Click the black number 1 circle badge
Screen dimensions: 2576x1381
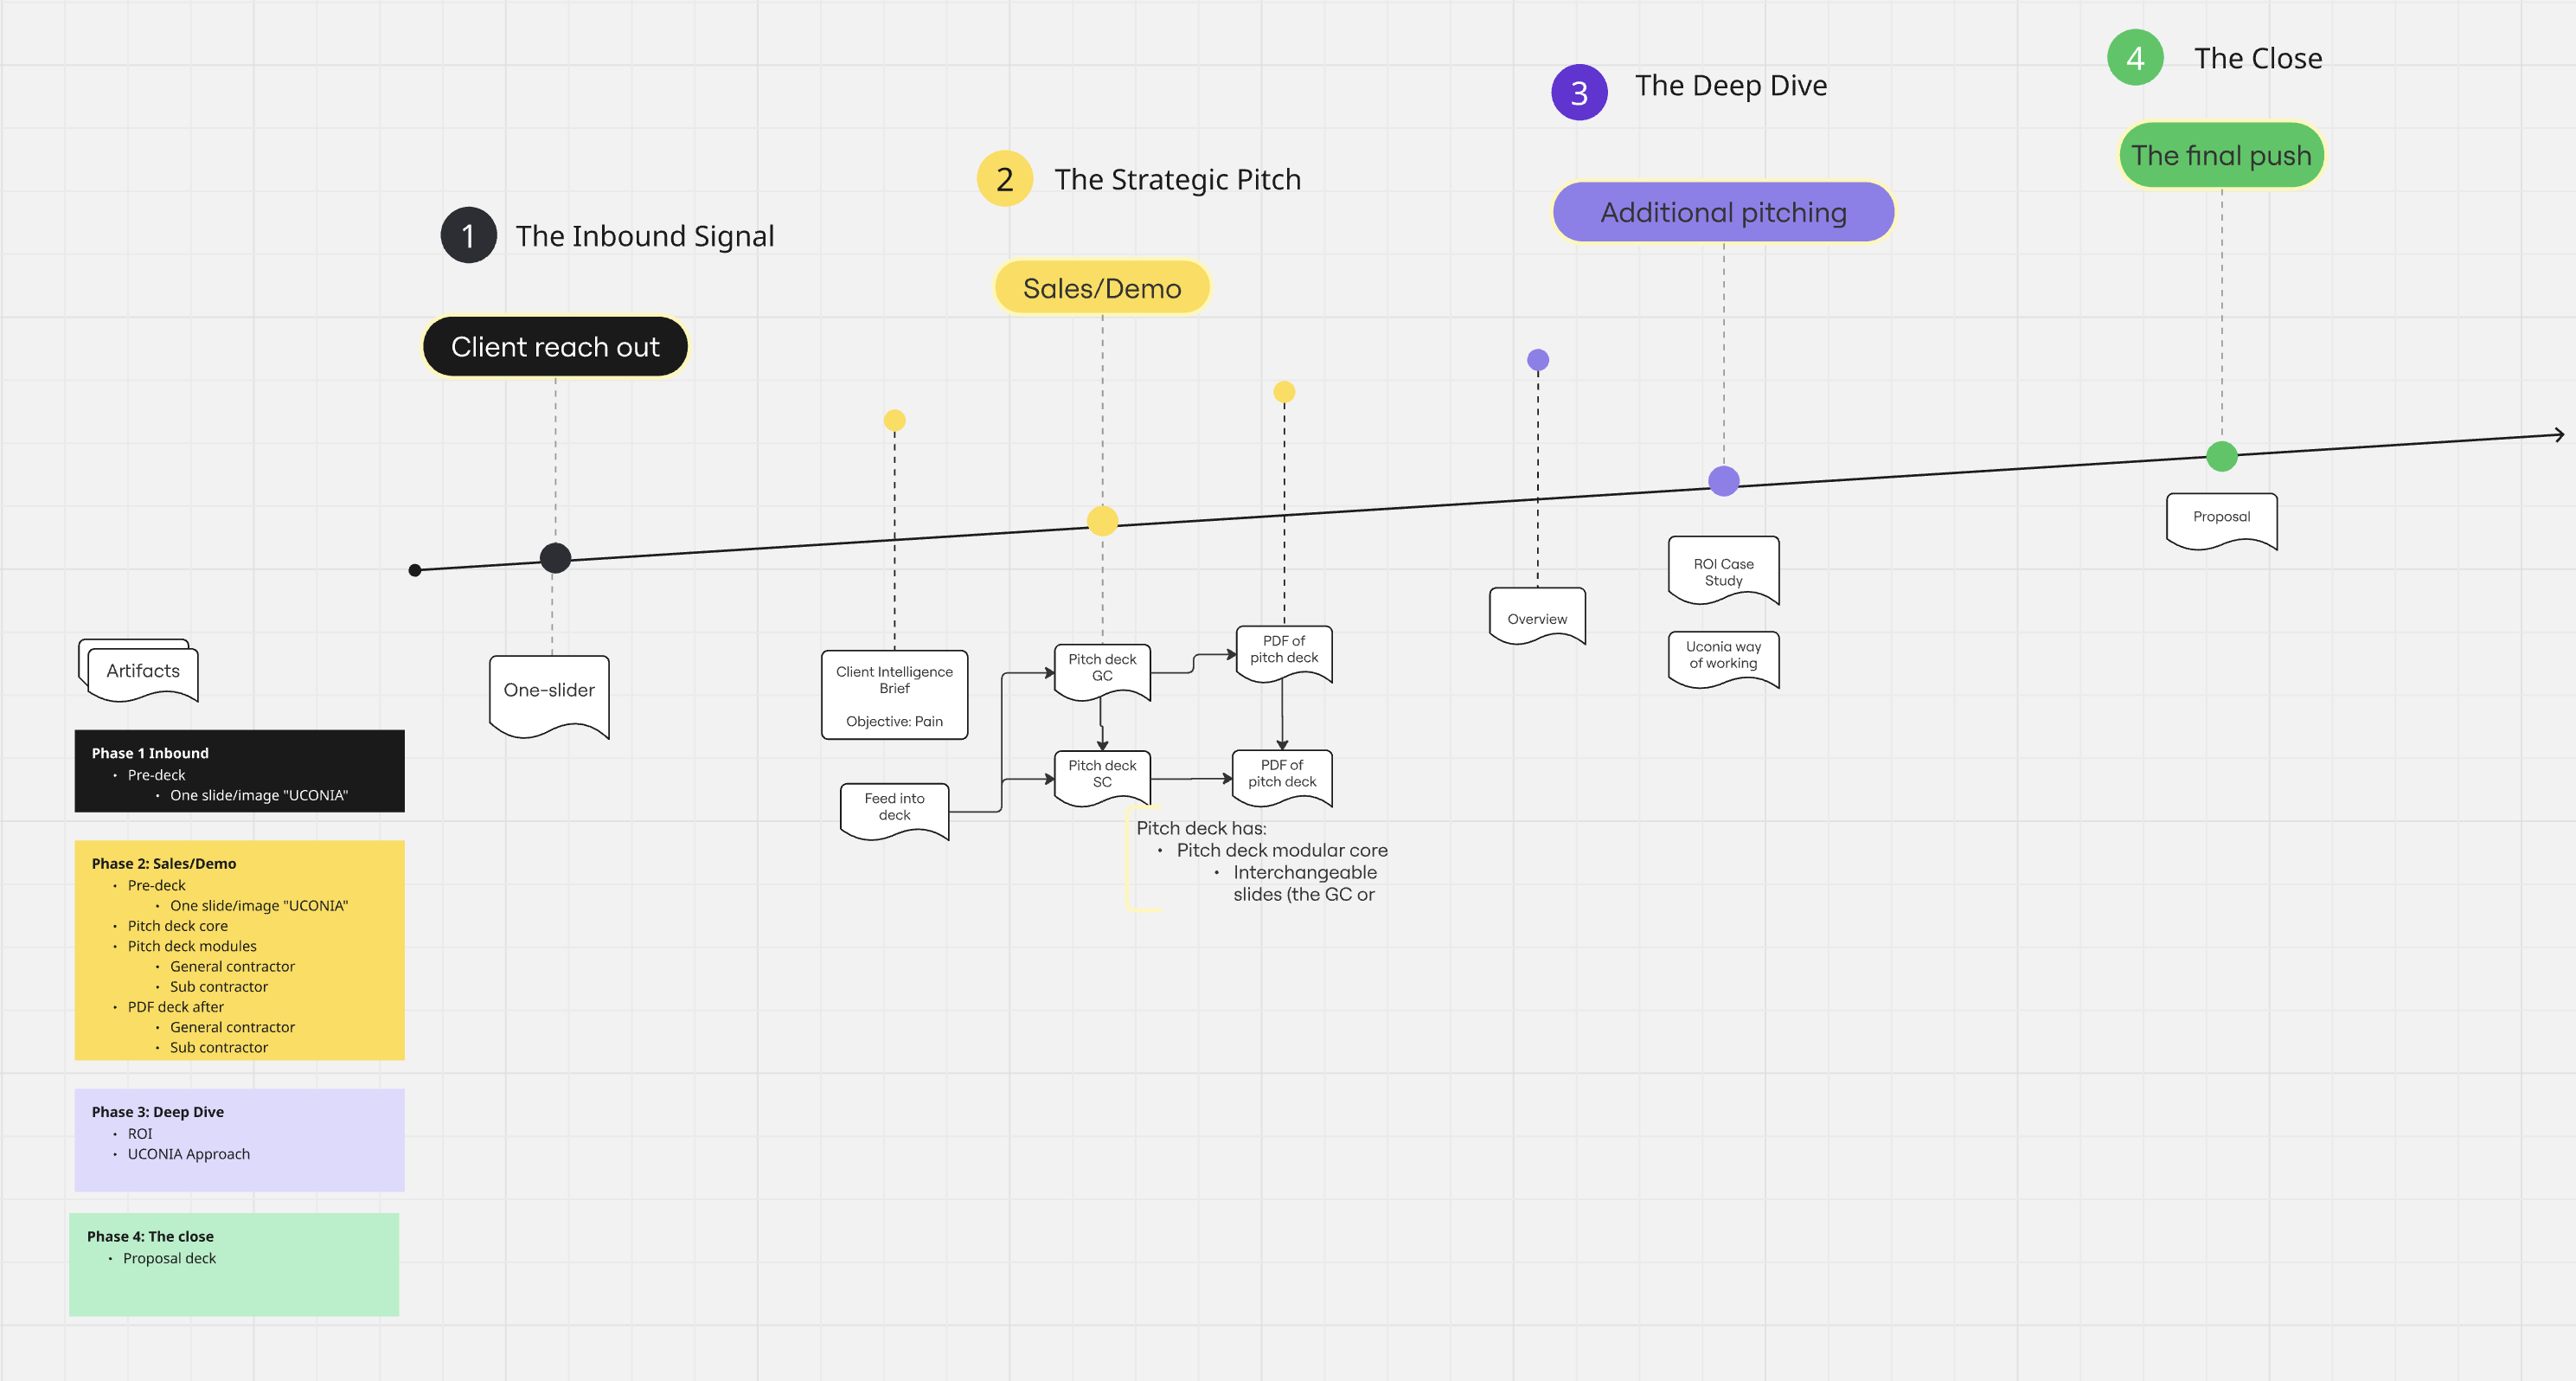pos(468,235)
